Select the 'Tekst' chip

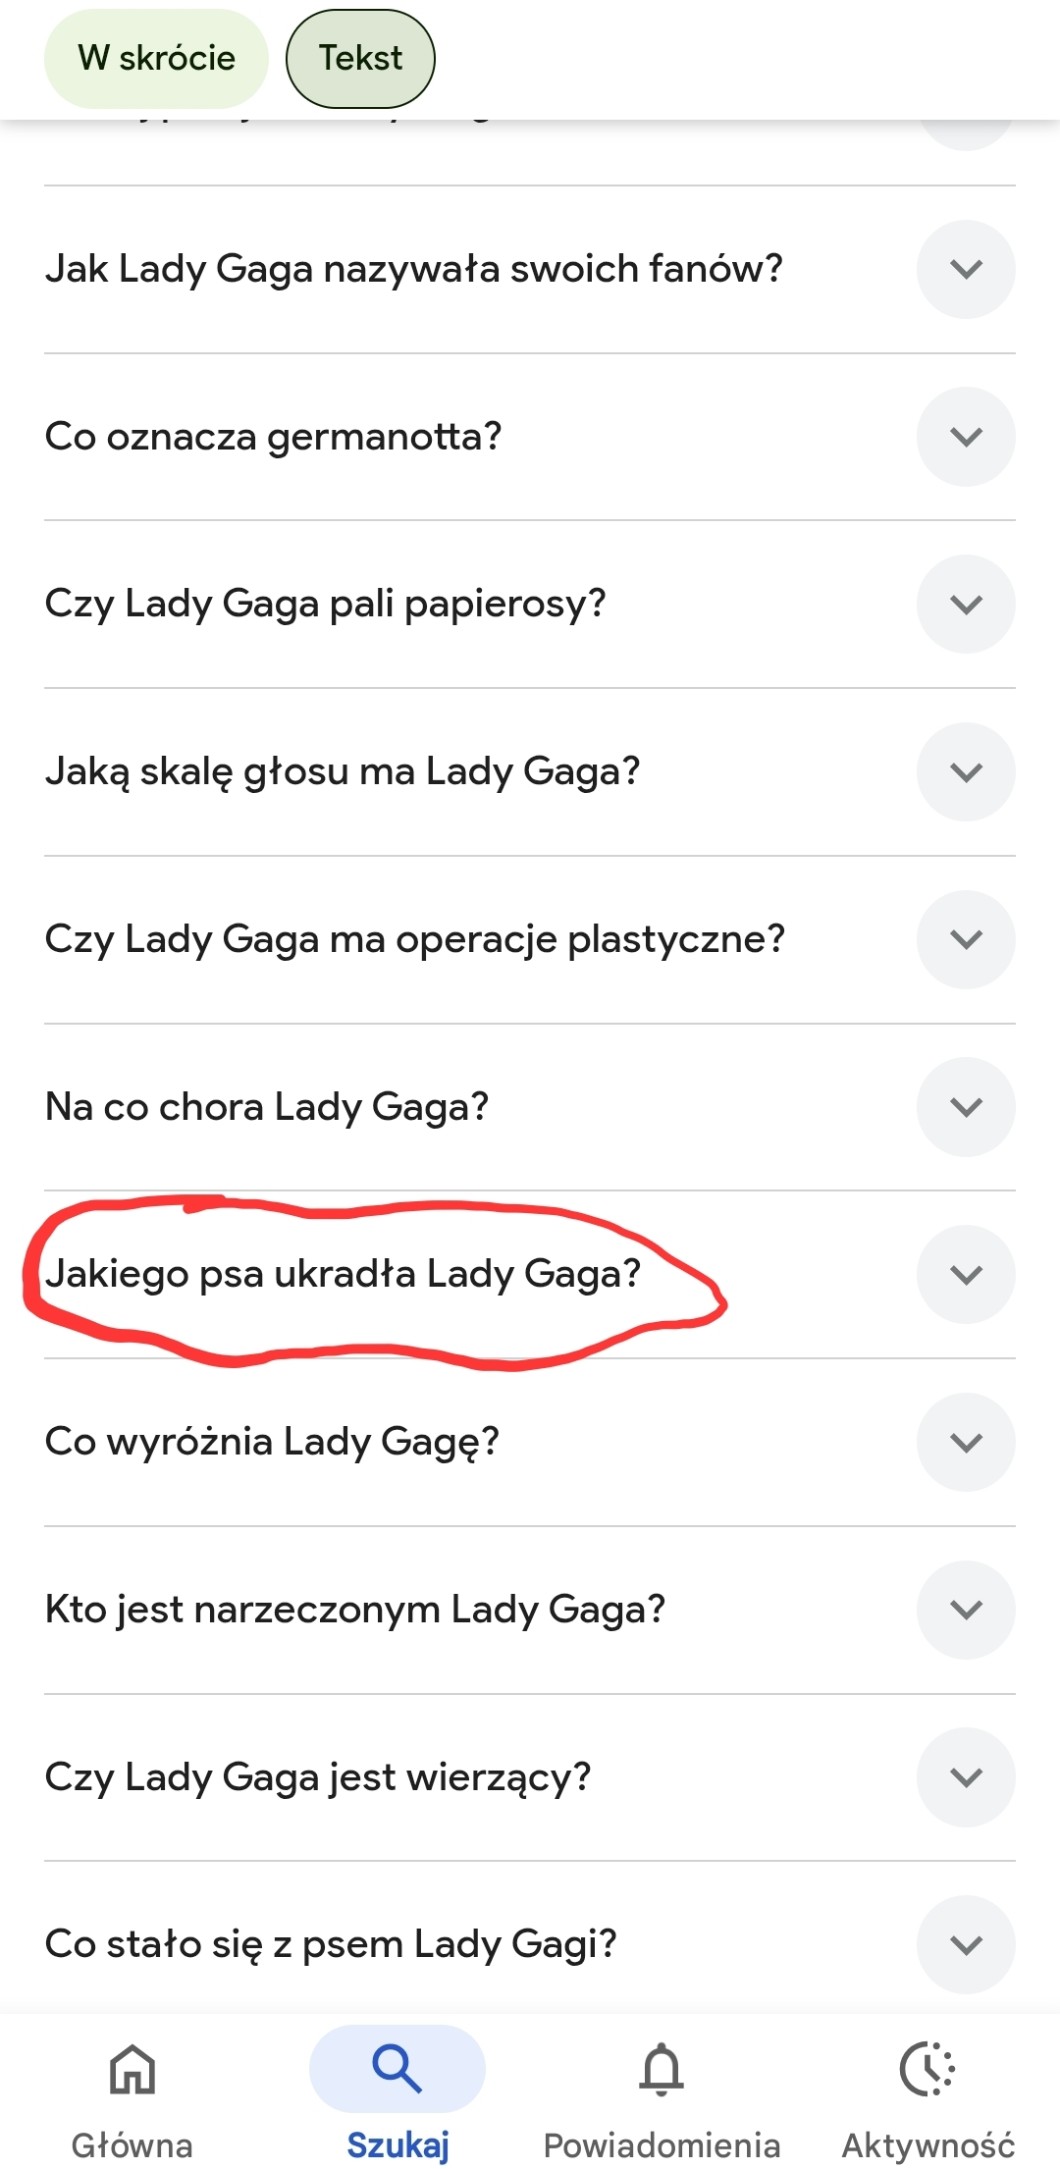click(360, 58)
